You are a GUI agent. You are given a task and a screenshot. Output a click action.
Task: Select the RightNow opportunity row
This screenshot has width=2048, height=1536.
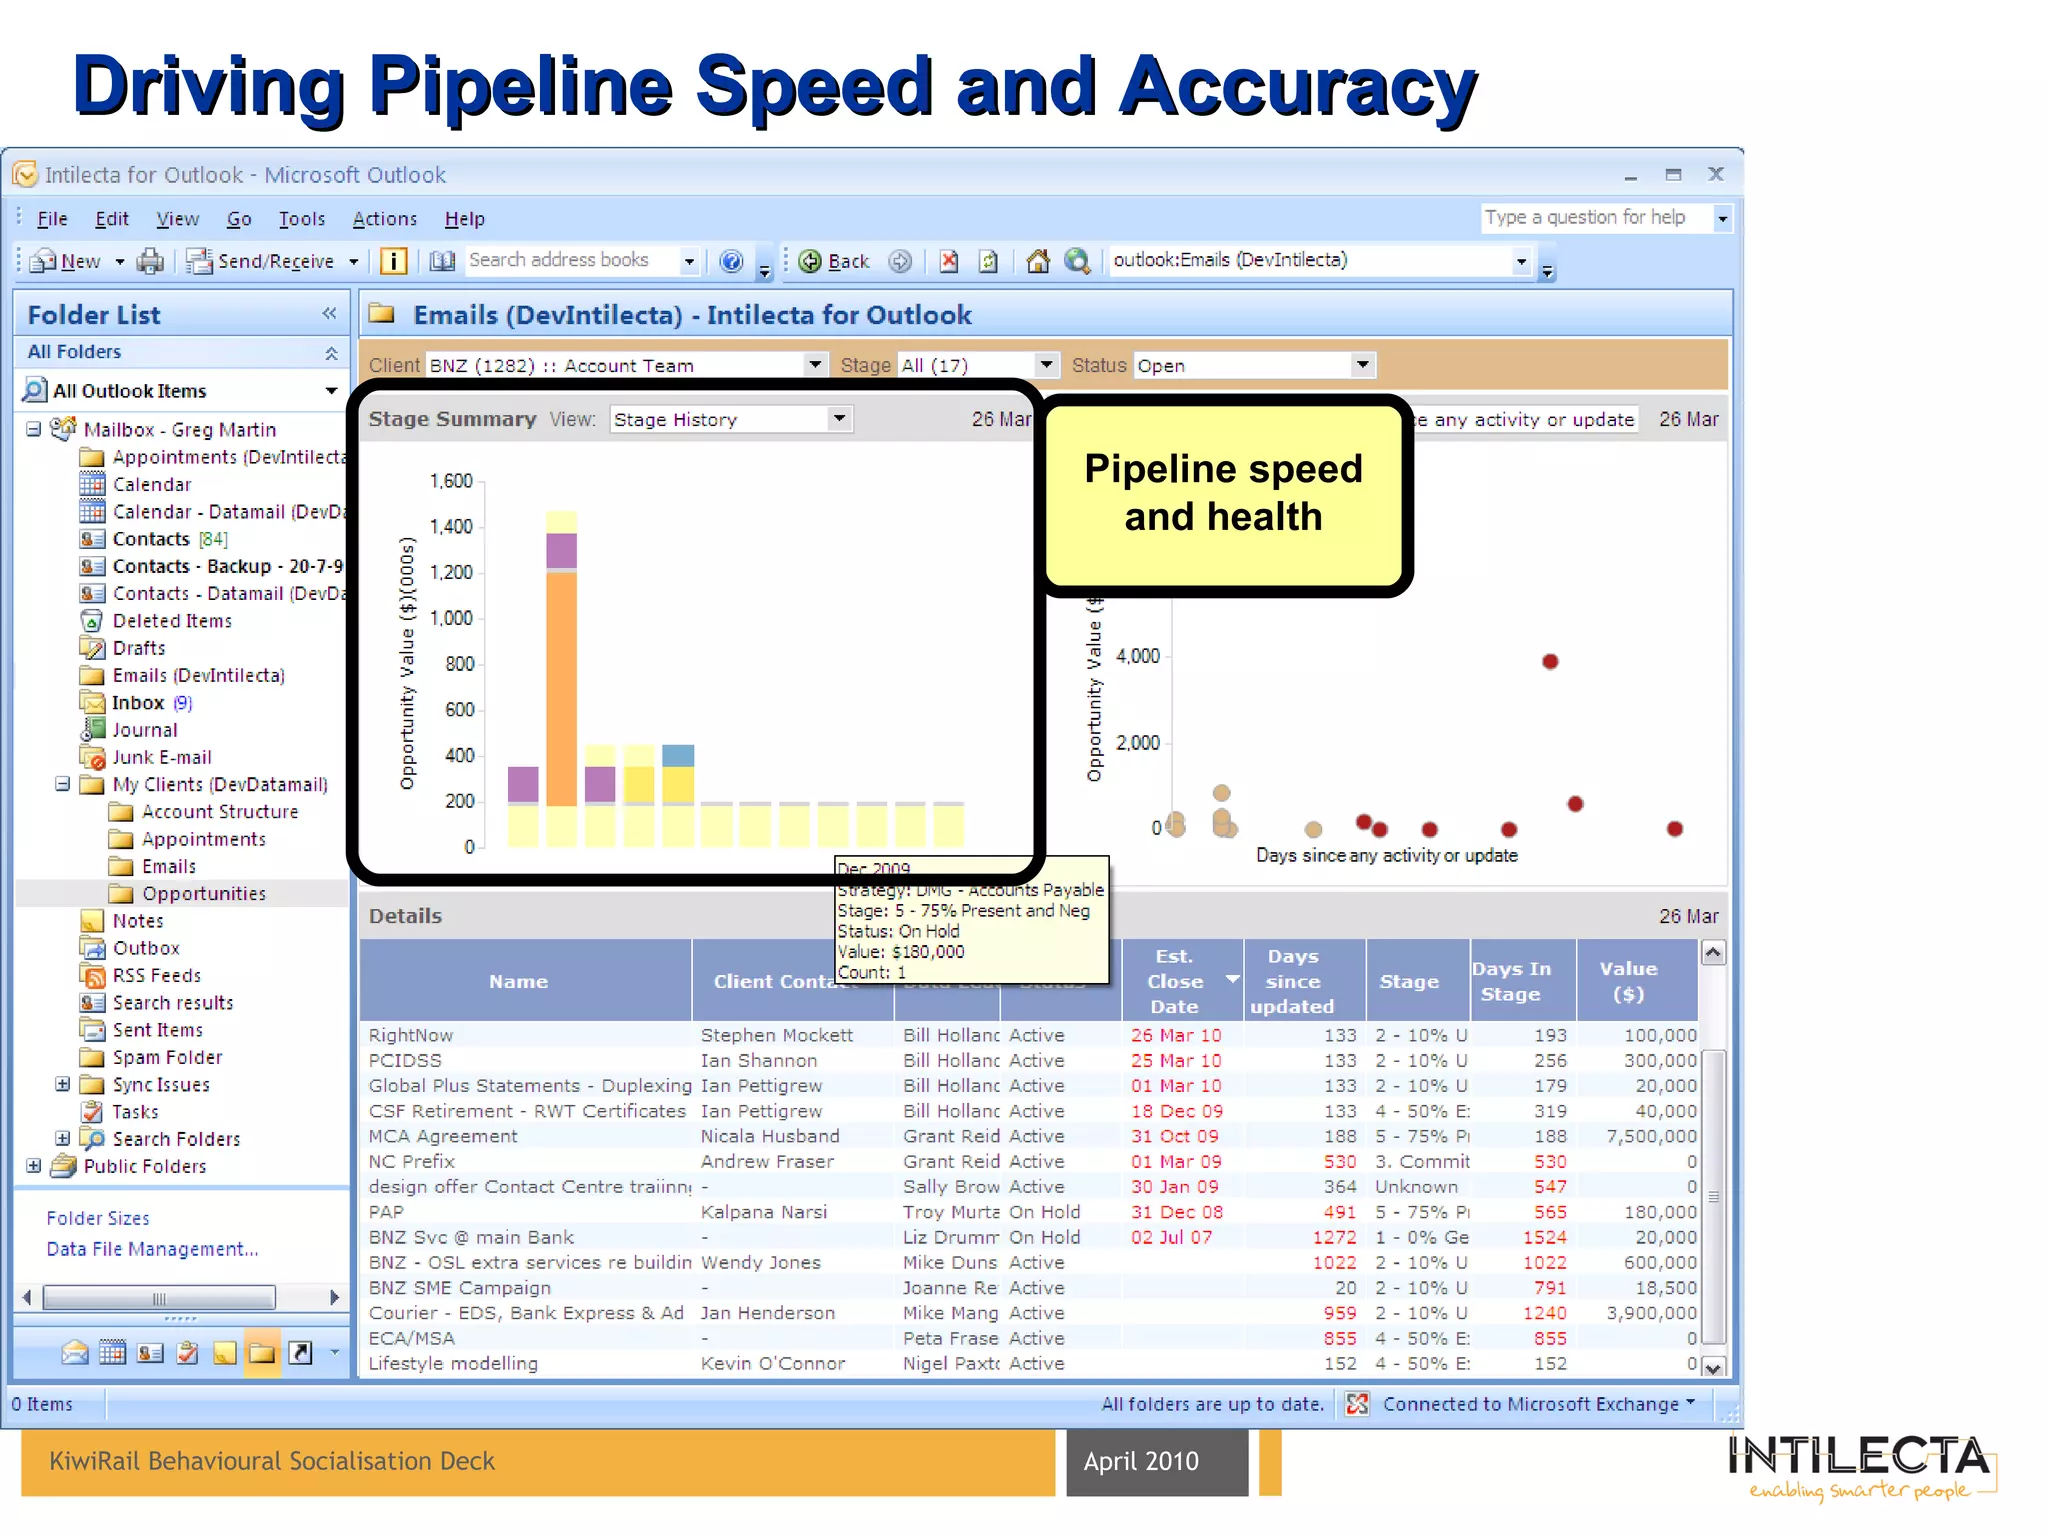coord(1031,1035)
